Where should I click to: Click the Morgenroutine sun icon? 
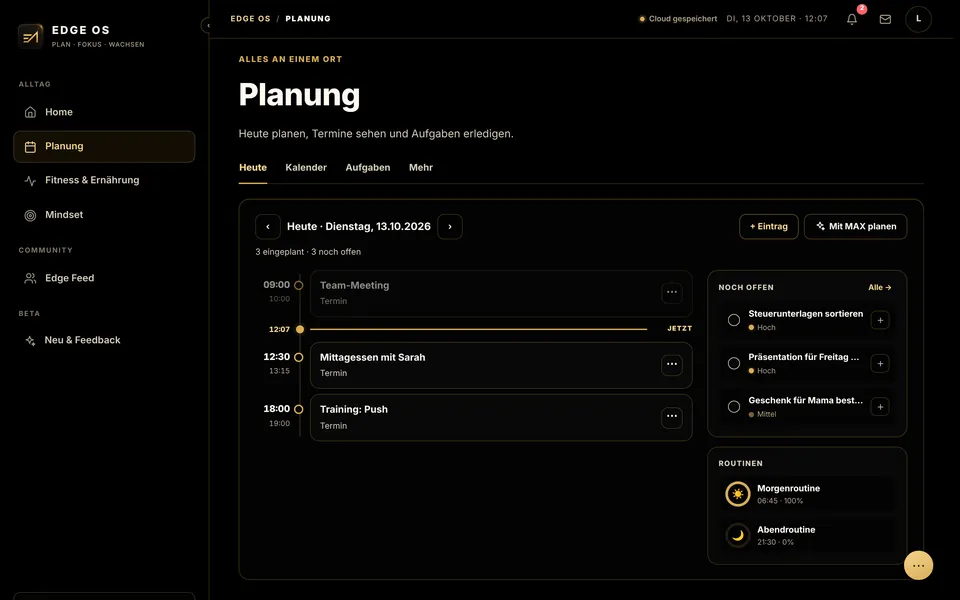738,493
